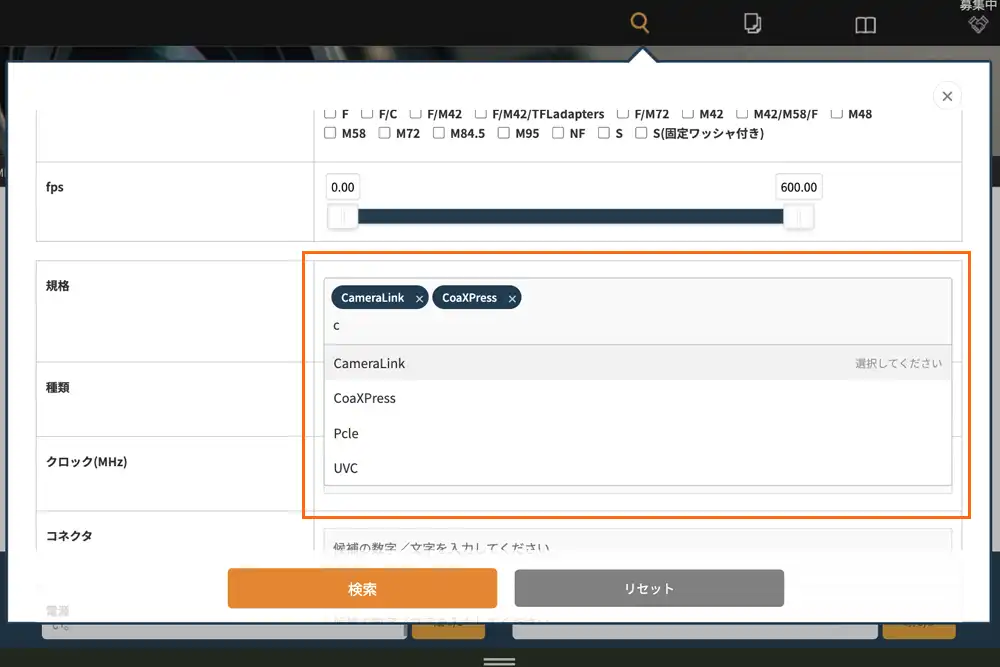Screen dimensions: 1000x667
Task: Check the M72 mount checkbox
Action: coord(385,133)
